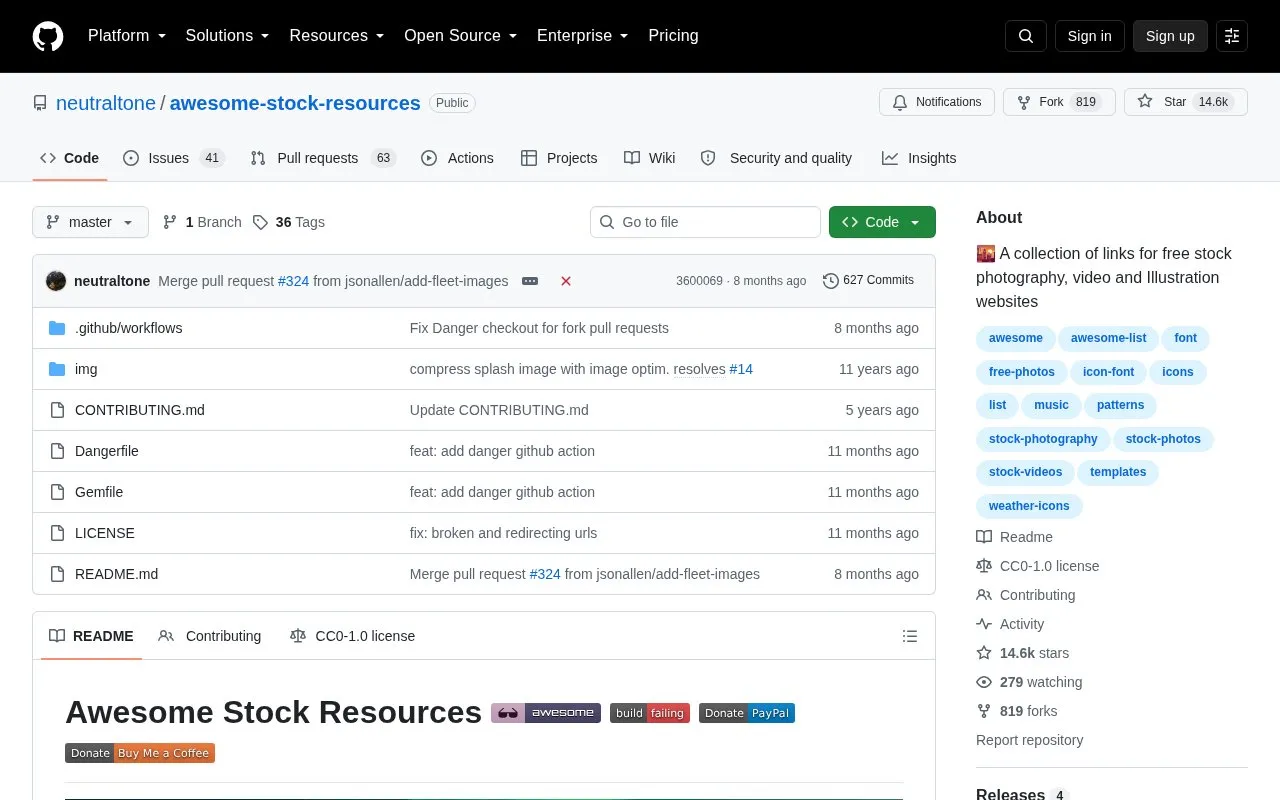Click the red failed status X icon

566,281
